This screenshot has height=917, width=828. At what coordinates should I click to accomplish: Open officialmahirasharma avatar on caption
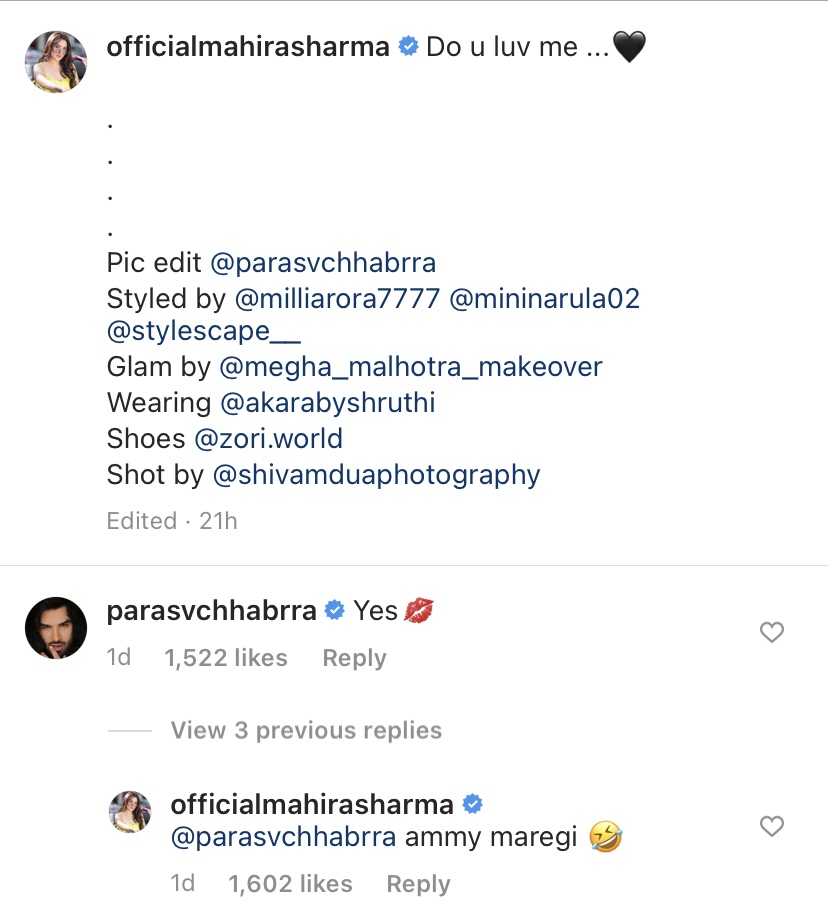coord(56,61)
